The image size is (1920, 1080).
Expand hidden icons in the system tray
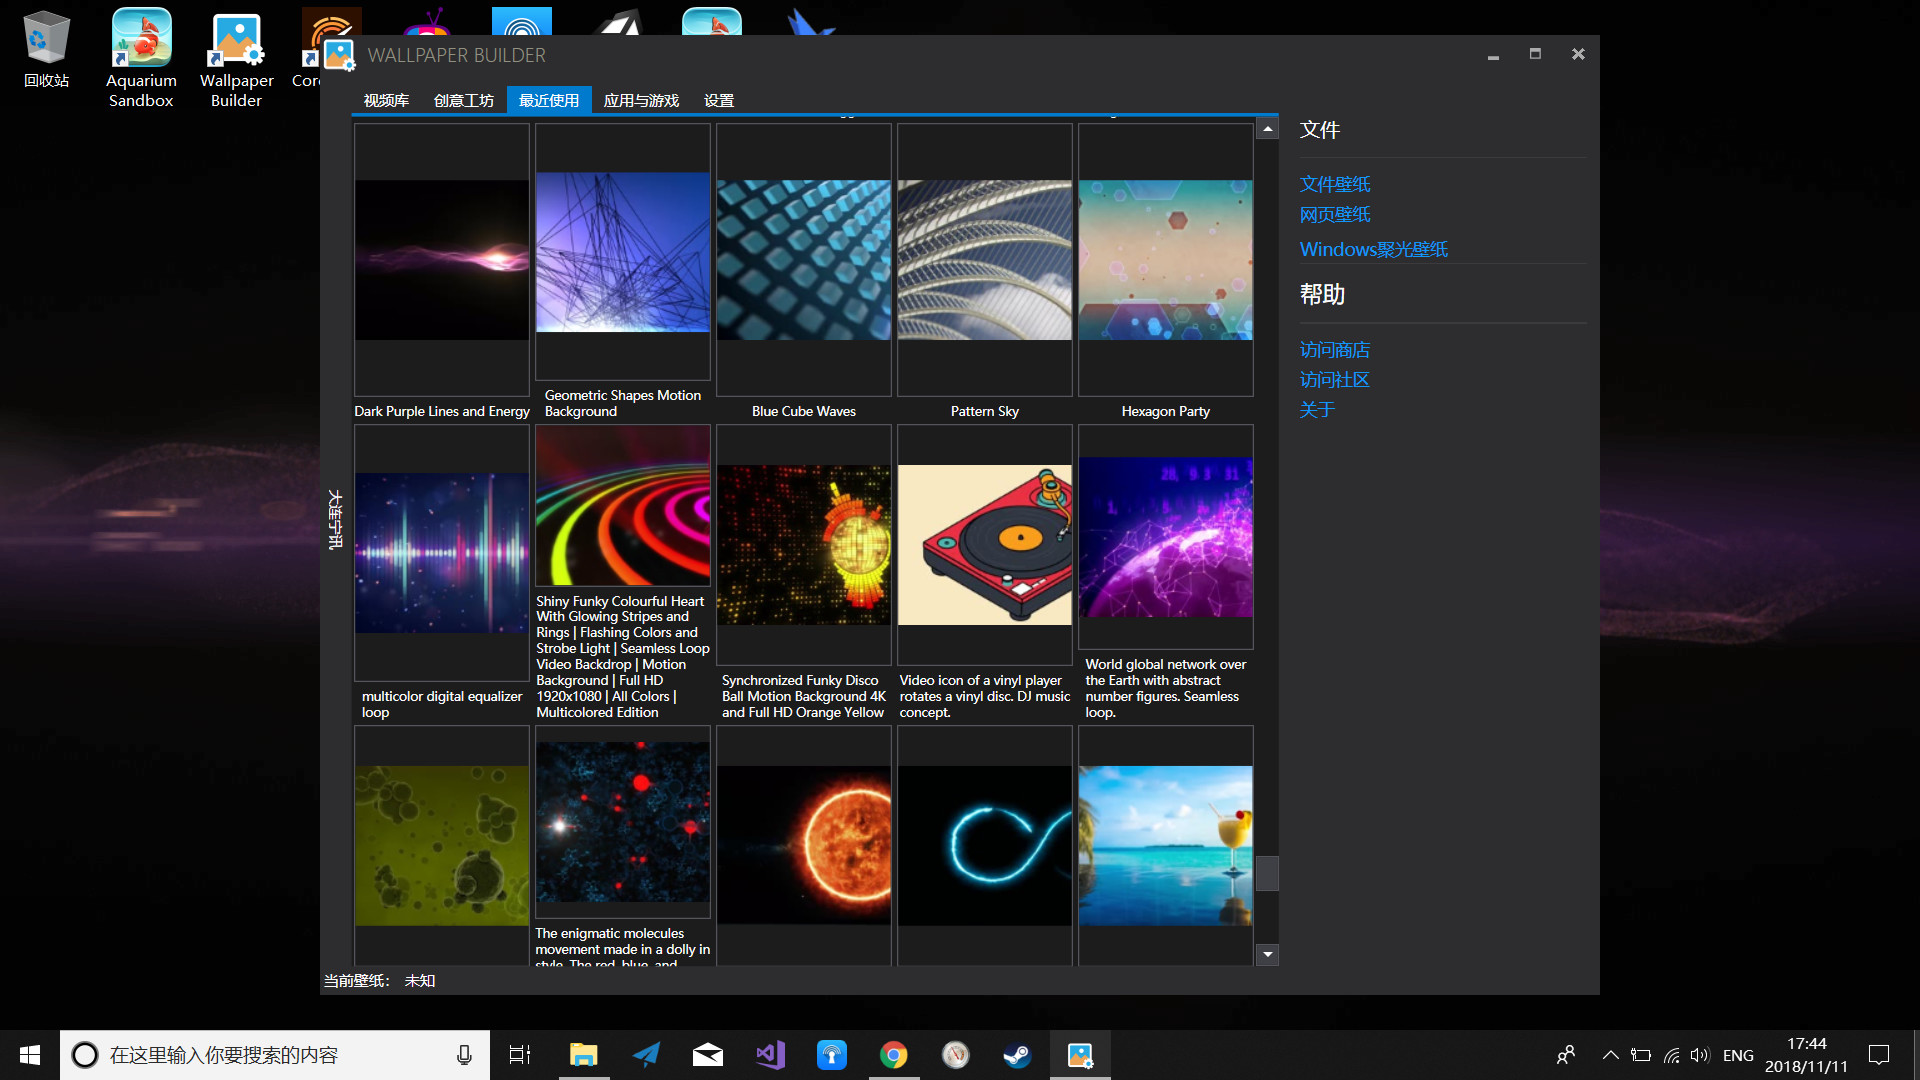pos(1610,1054)
